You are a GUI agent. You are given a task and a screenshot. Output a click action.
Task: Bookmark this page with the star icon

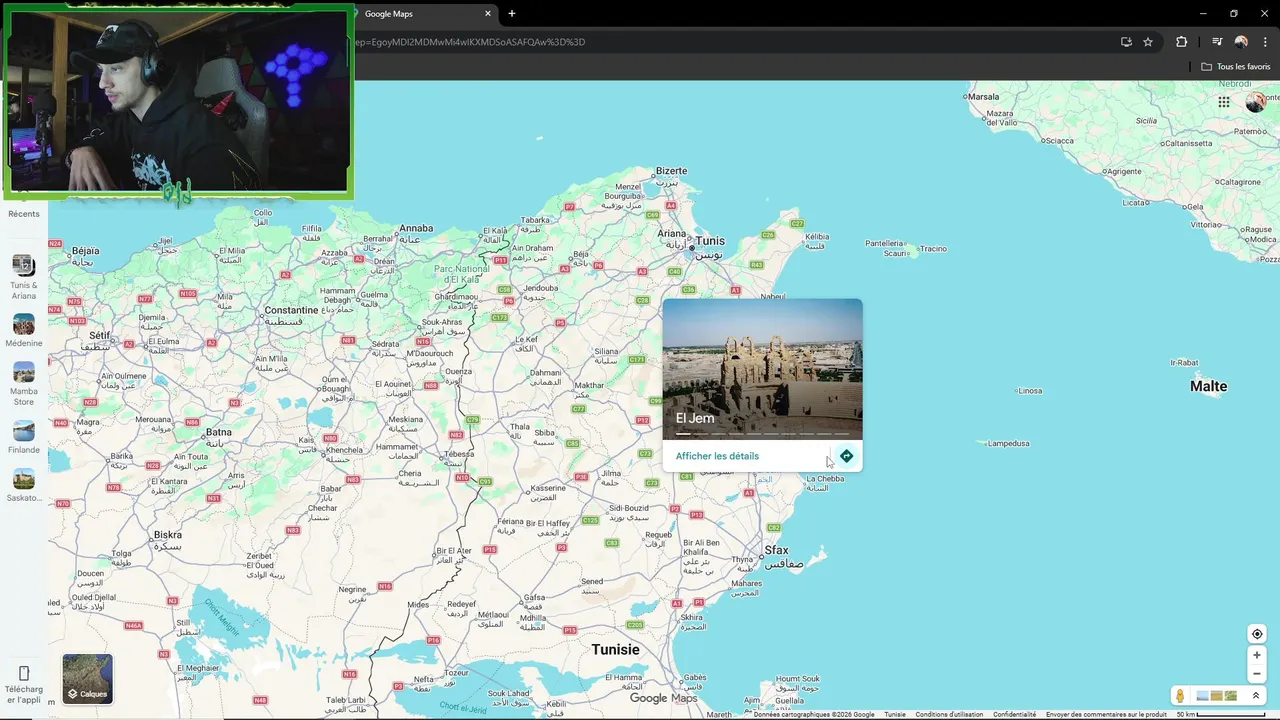(1148, 42)
